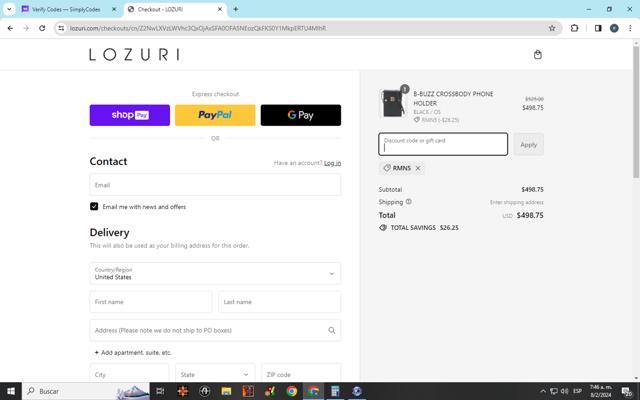The height and width of the screenshot is (400, 640).
Task: Pay with PayPal express checkout
Action: [x=215, y=115]
